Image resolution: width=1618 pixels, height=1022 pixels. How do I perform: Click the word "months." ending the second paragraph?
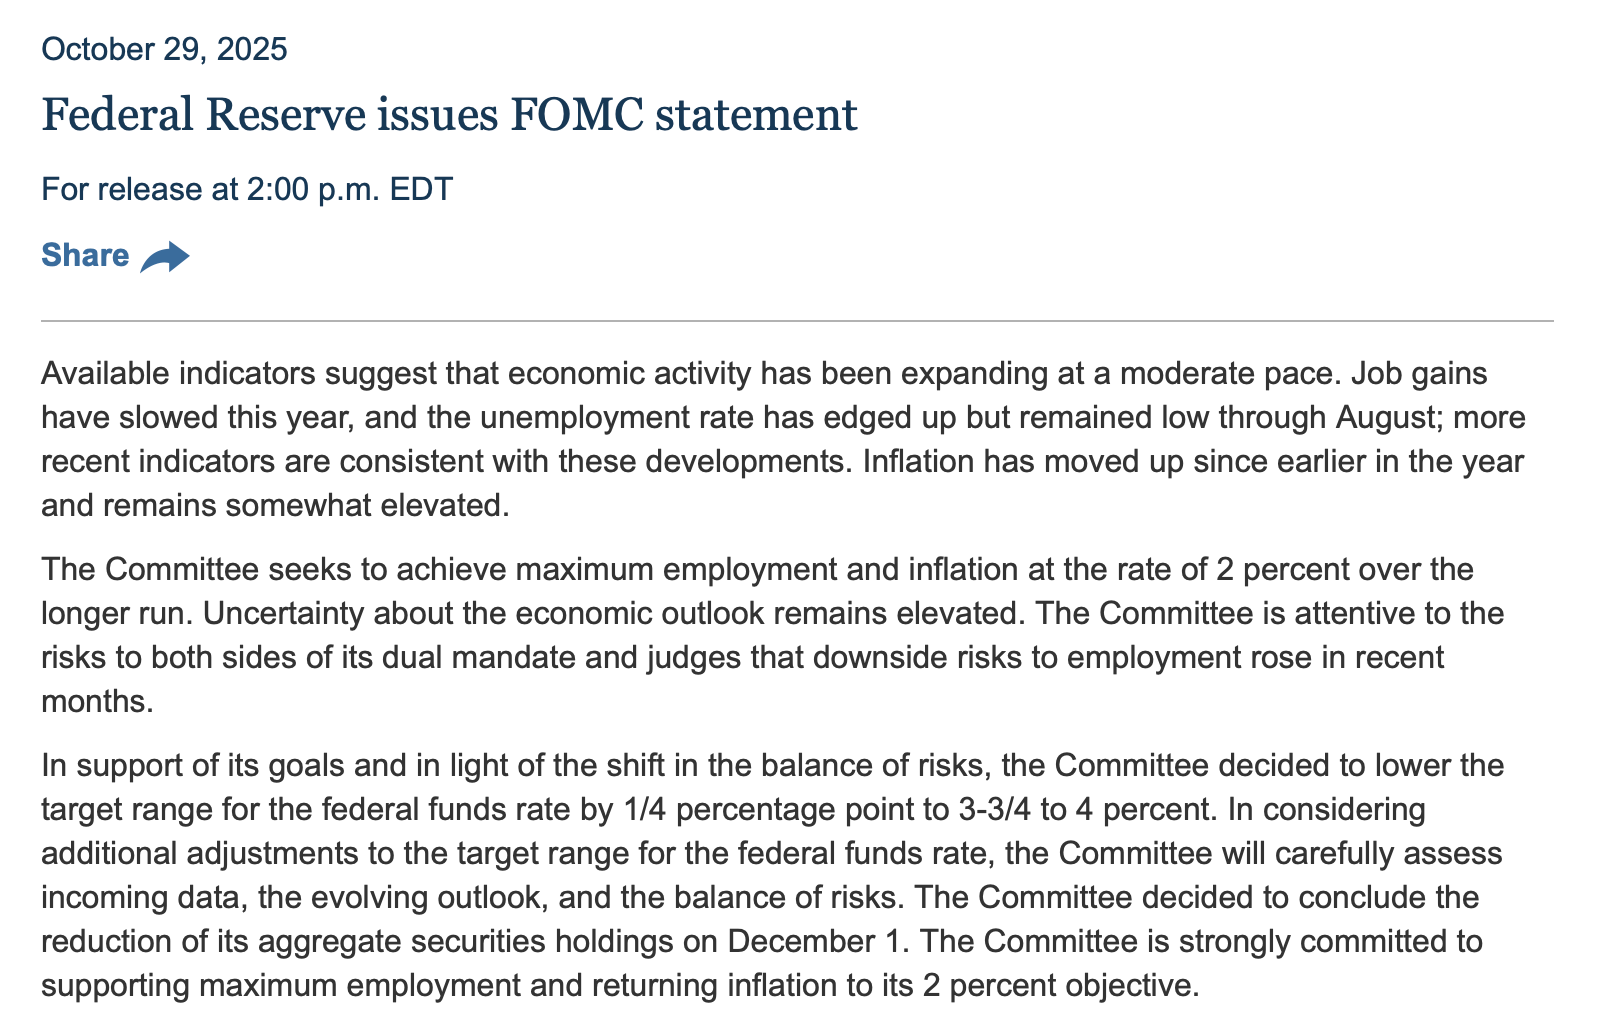[98, 701]
